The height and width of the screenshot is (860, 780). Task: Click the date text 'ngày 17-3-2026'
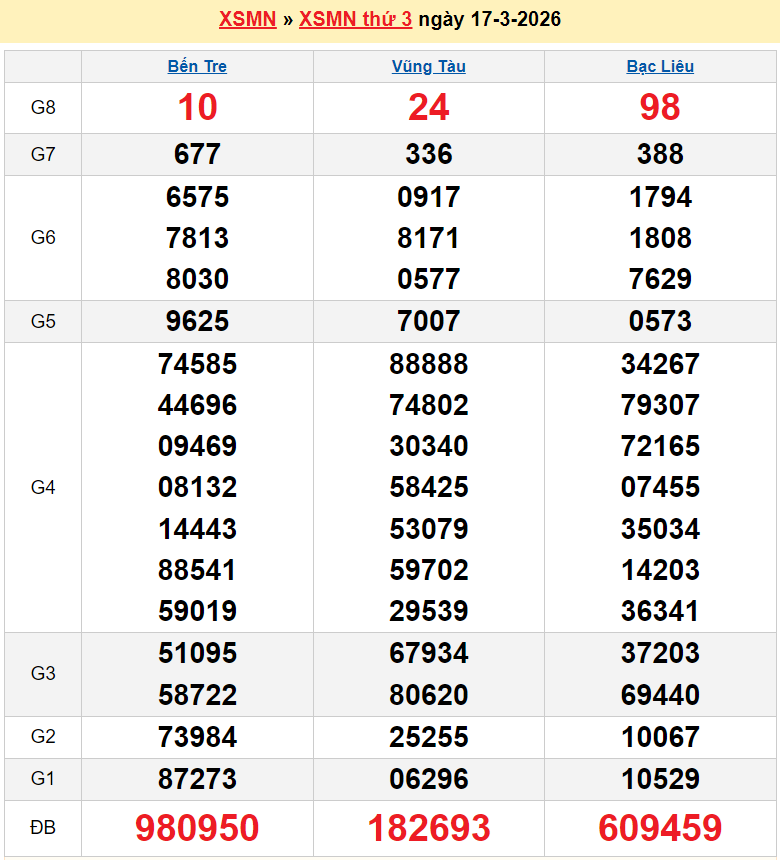point(489,20)
